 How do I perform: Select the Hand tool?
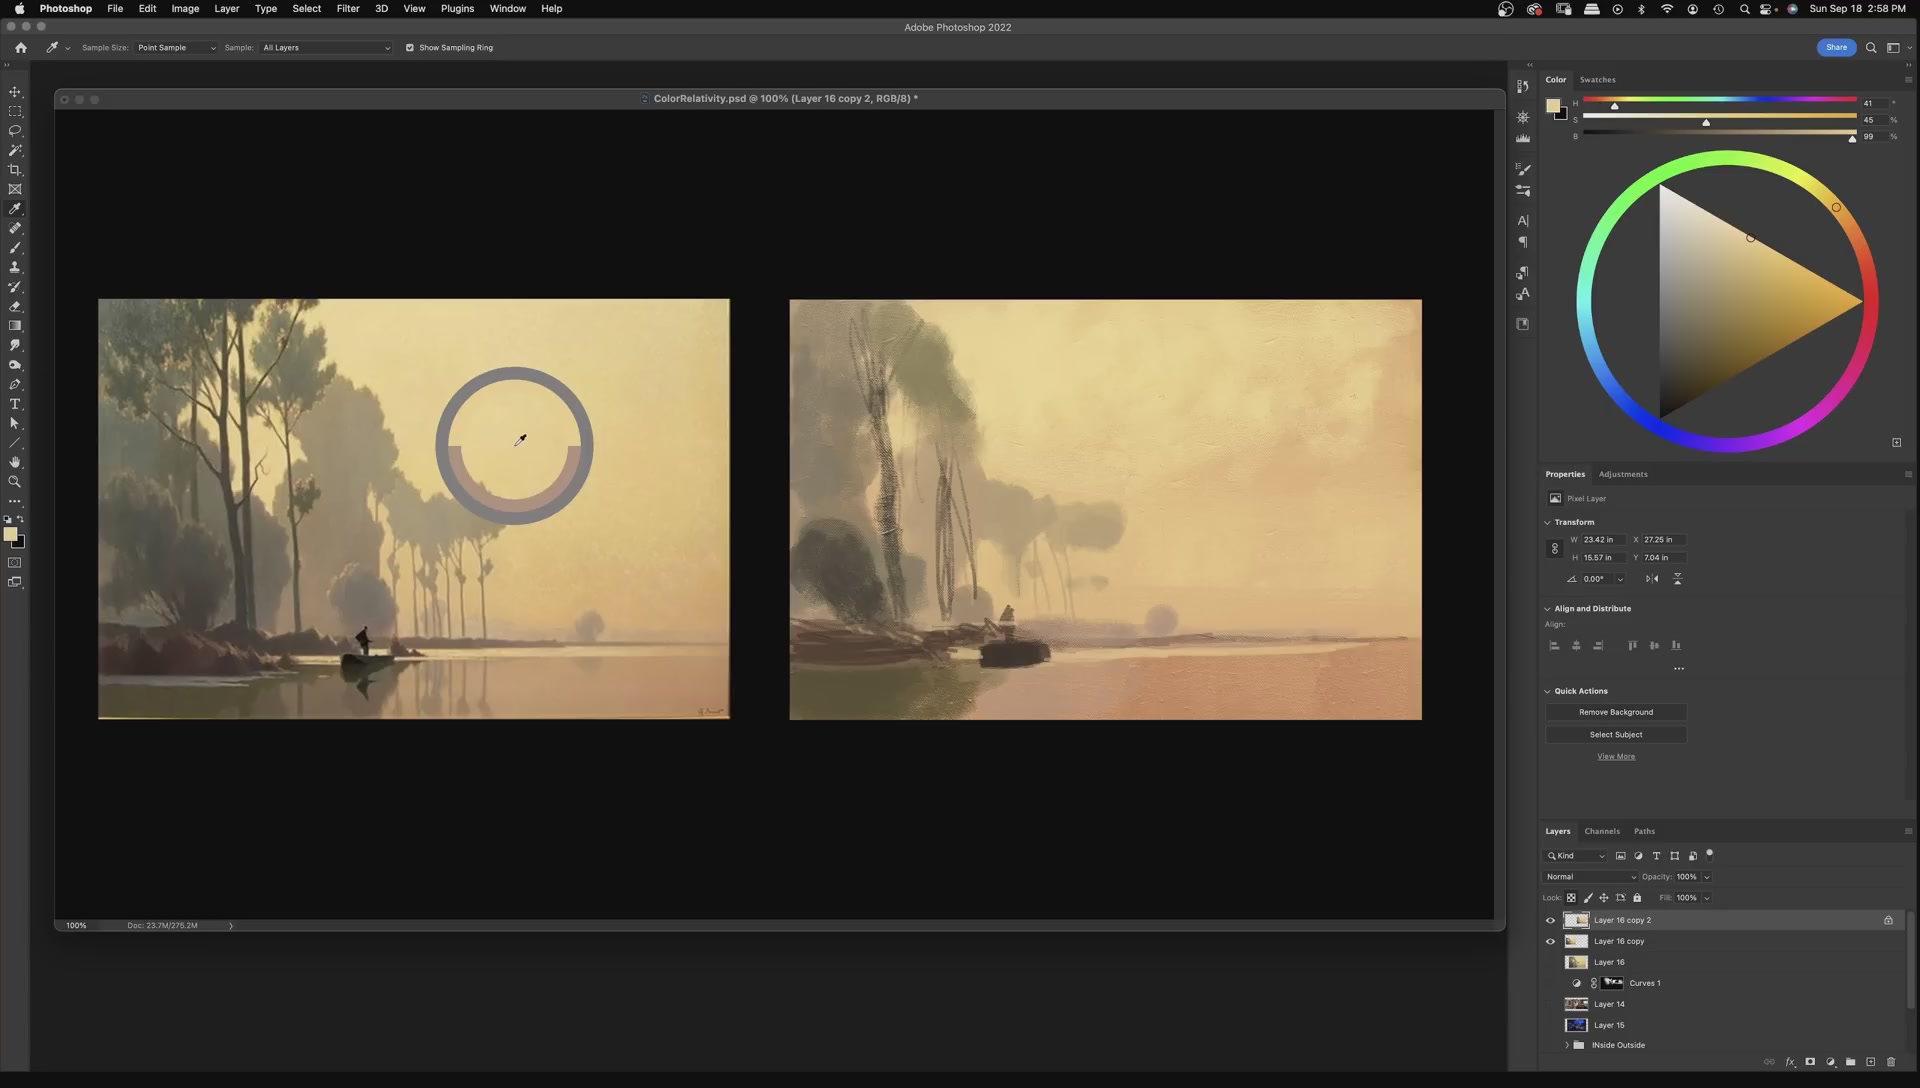tap(15, 462)
